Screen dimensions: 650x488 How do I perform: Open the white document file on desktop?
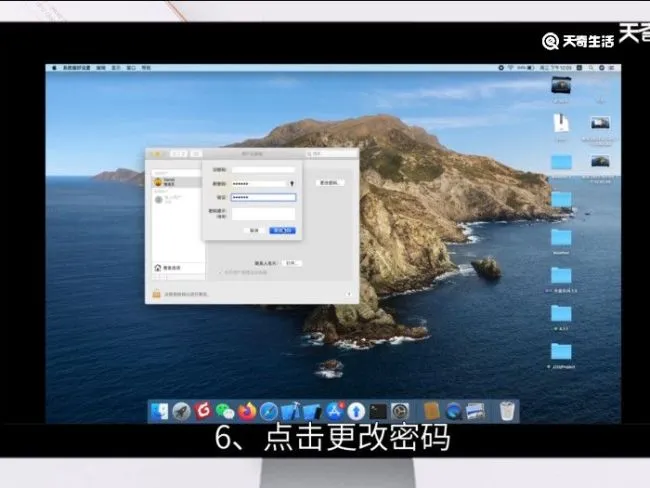click(561, 123)
